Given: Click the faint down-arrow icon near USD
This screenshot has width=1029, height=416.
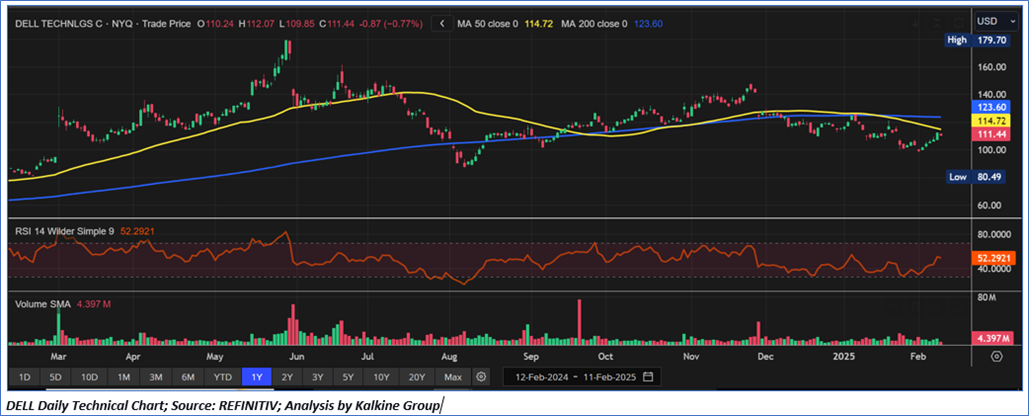Looking at the screenshot, I should coord(915,22).
